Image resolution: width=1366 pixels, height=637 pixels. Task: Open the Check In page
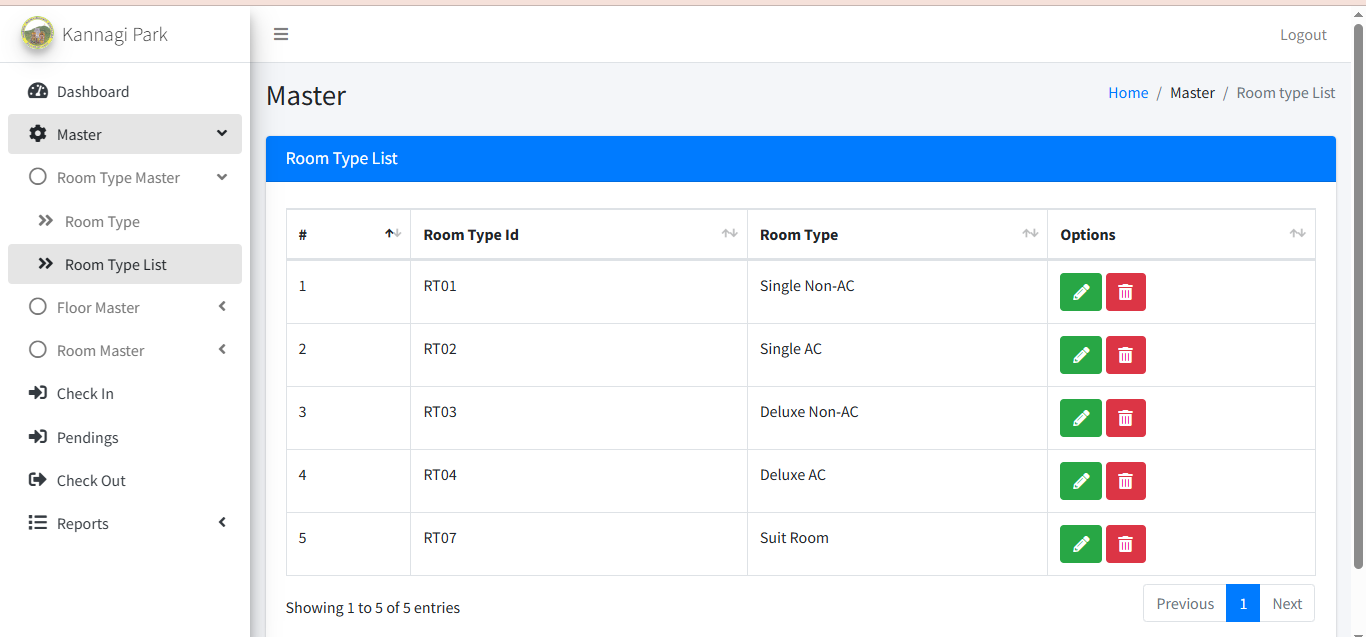click(85, 394)
